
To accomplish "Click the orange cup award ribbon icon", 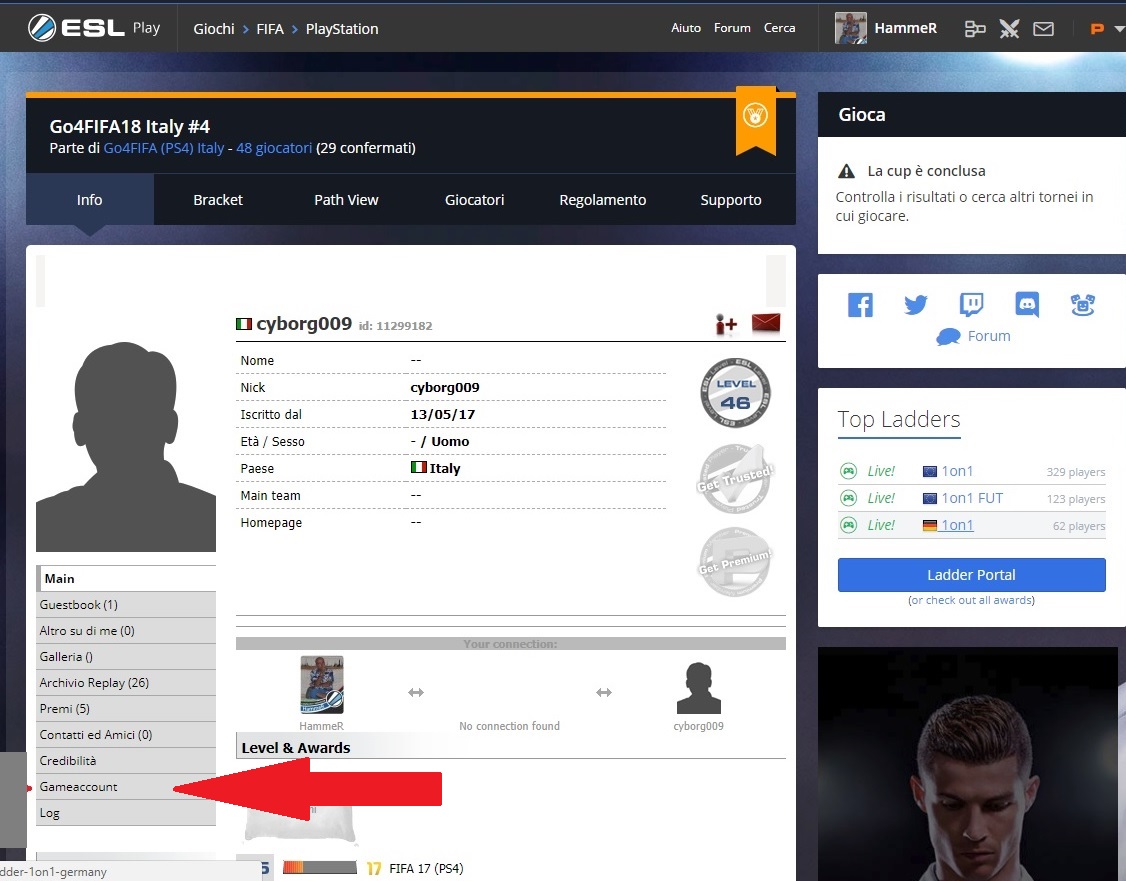I will pos(755,119).
